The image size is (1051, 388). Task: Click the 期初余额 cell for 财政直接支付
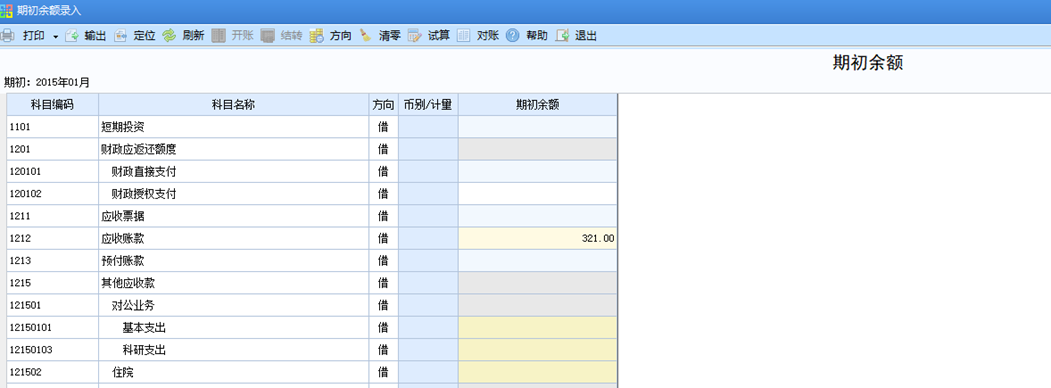[x=538, y=172]
